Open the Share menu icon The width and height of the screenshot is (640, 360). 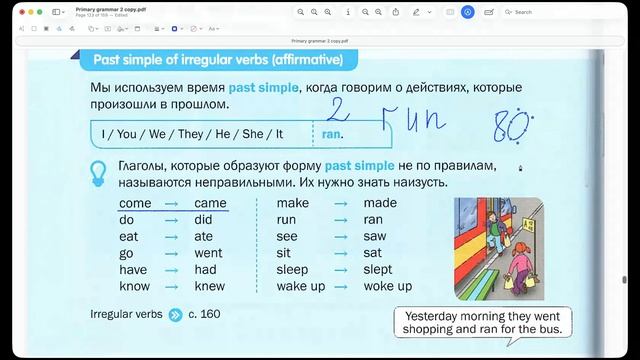click(x=396, y=12)
